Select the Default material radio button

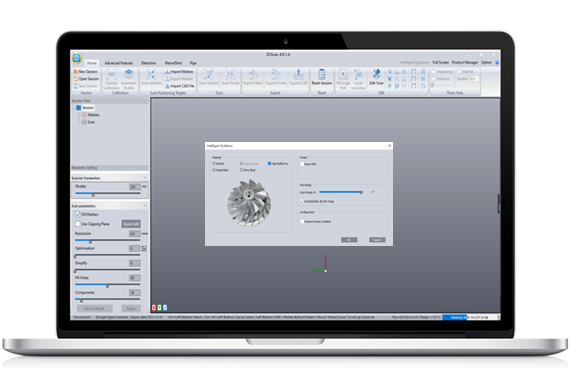(214, 164)
